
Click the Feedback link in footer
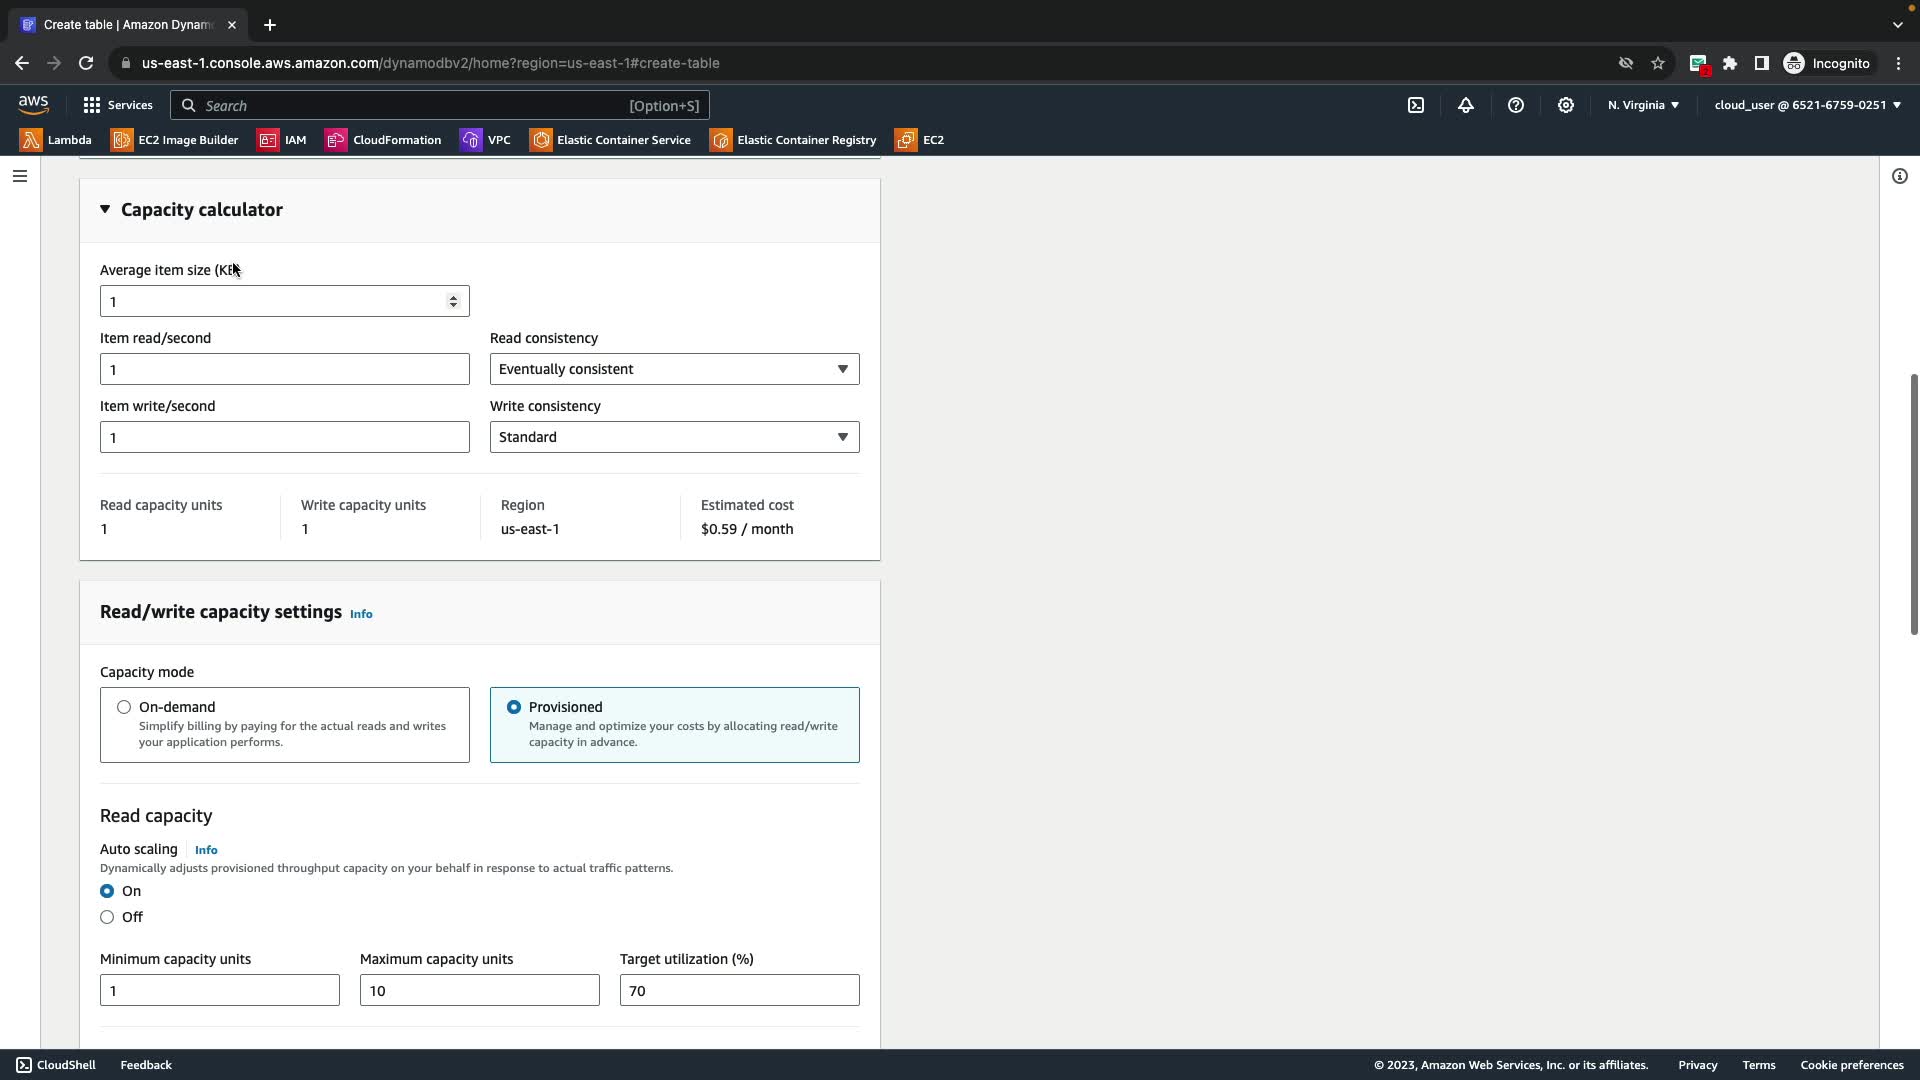coord(146,1065)
